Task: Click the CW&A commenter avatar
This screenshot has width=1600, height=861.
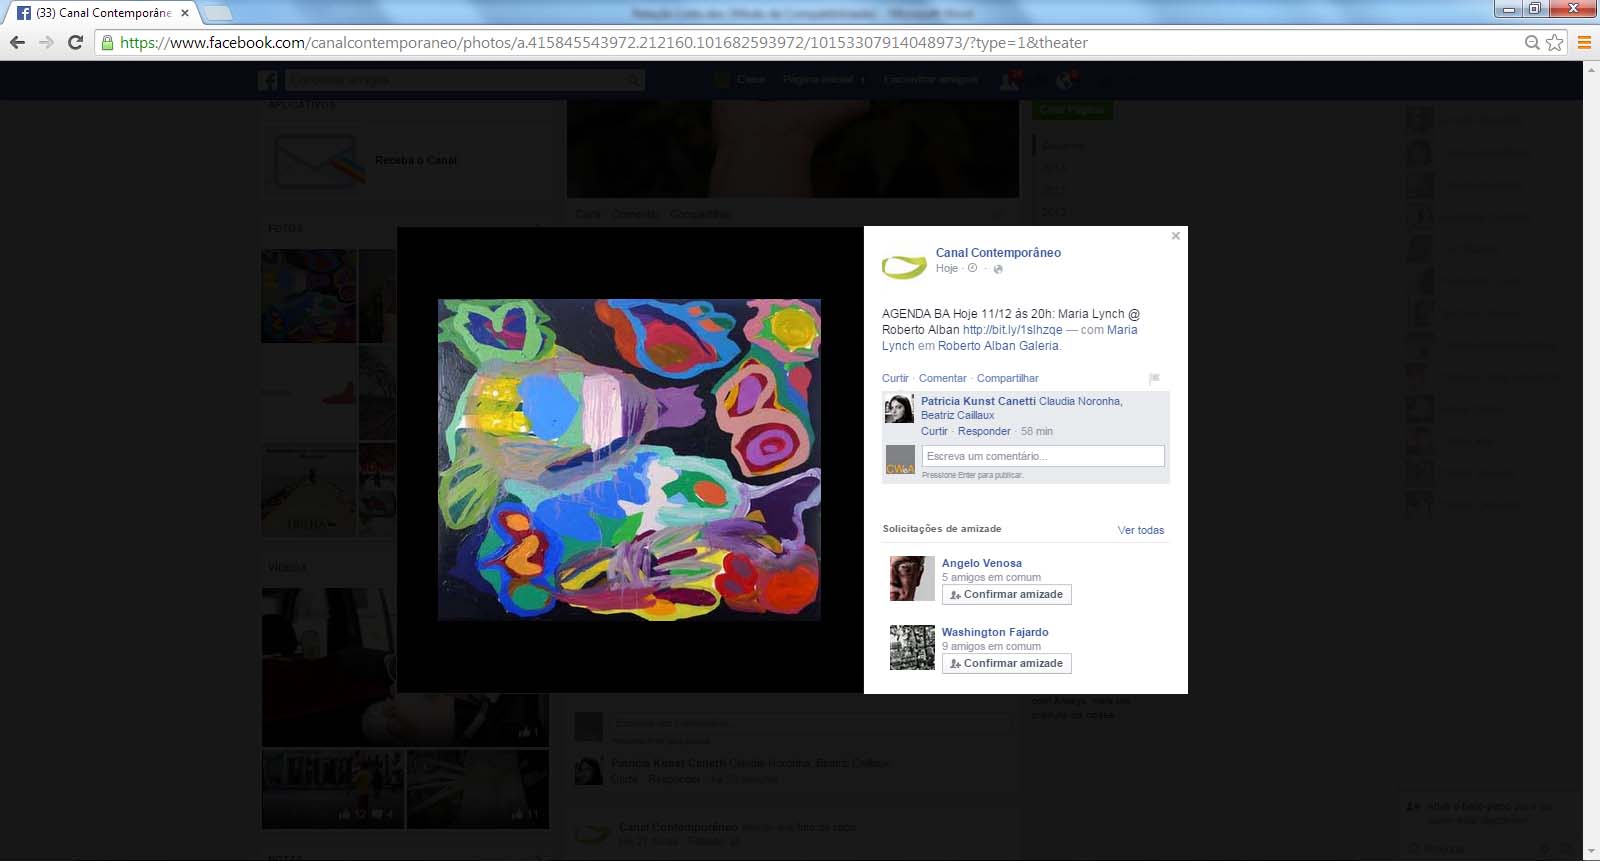Action: pyautogui.click(x=900, y=460)
